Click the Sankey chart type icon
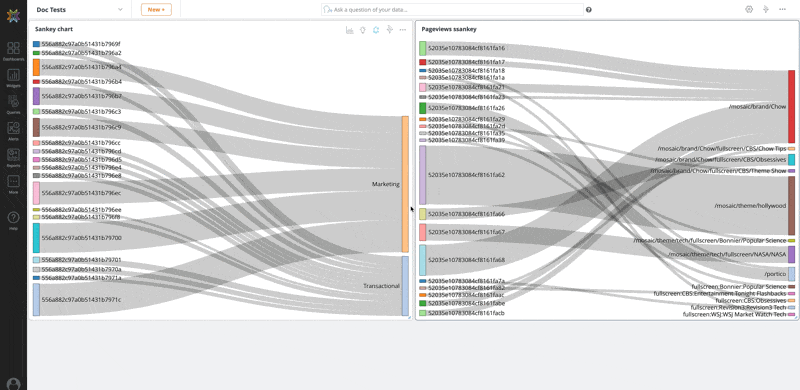Image resolution: width=800 pixels, height=390 pixels. (349, 30)
